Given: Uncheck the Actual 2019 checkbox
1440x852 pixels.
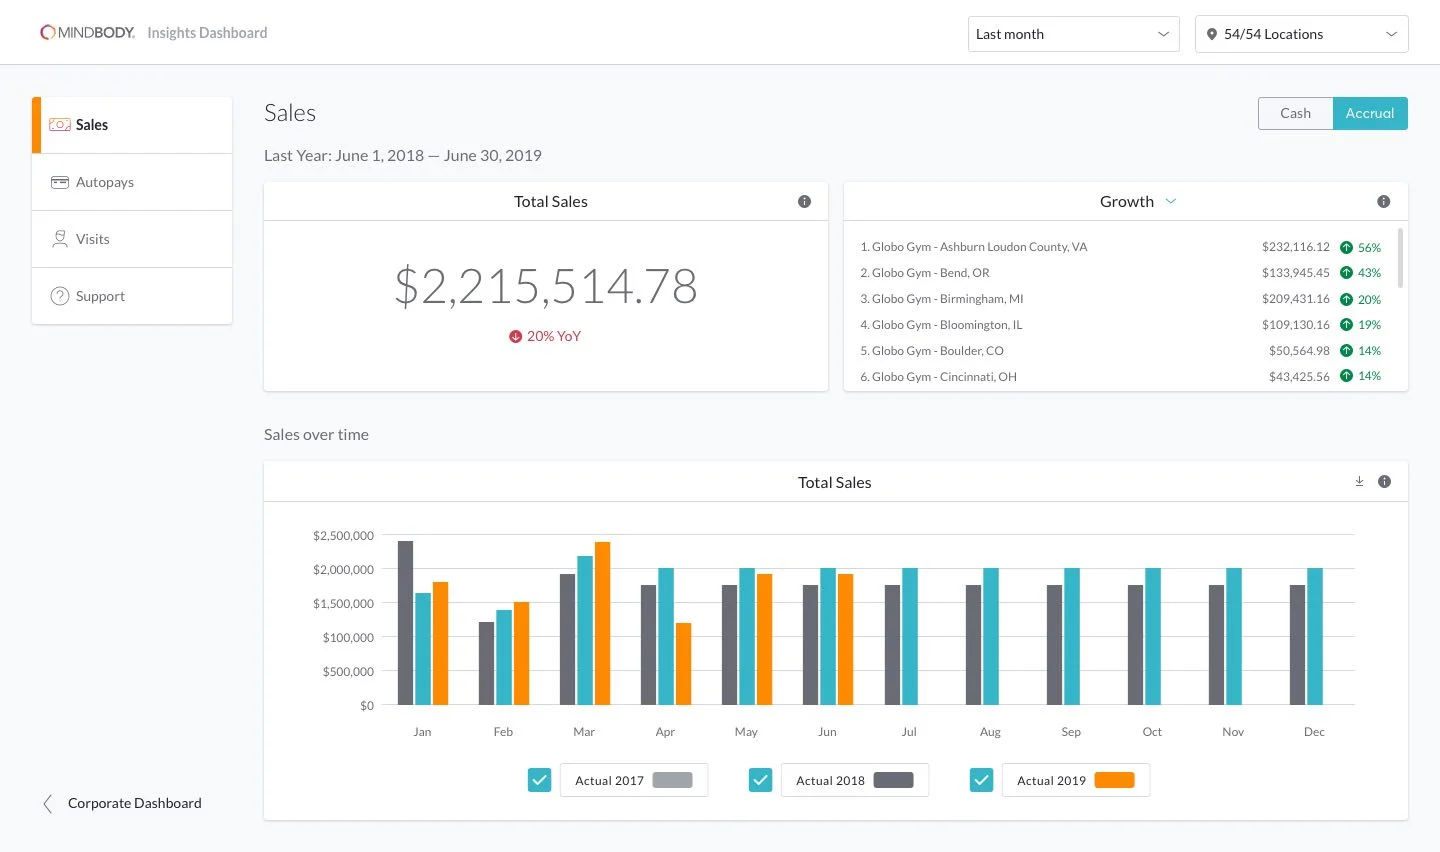Looking at the screenshot, I should 981,780.
